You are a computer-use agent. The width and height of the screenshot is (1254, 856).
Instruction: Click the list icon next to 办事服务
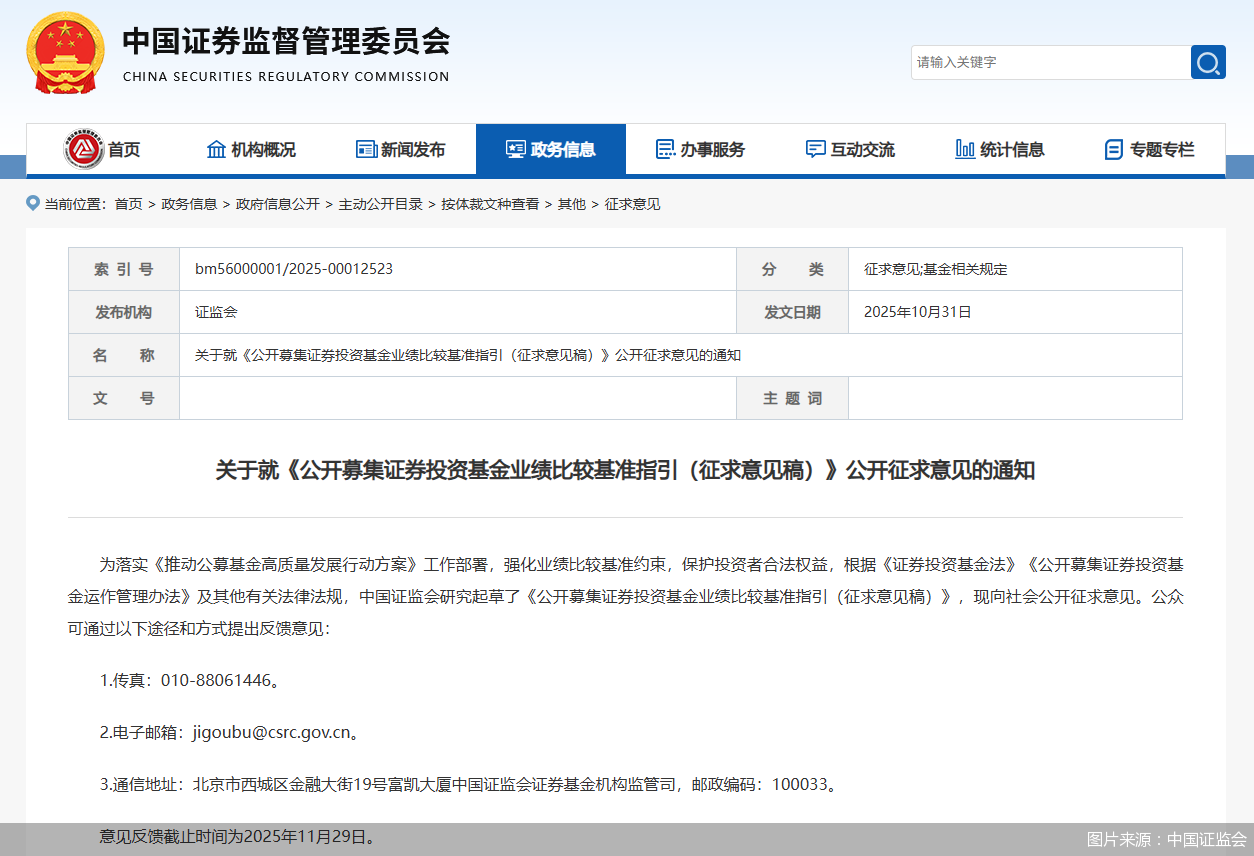[665, 149]
